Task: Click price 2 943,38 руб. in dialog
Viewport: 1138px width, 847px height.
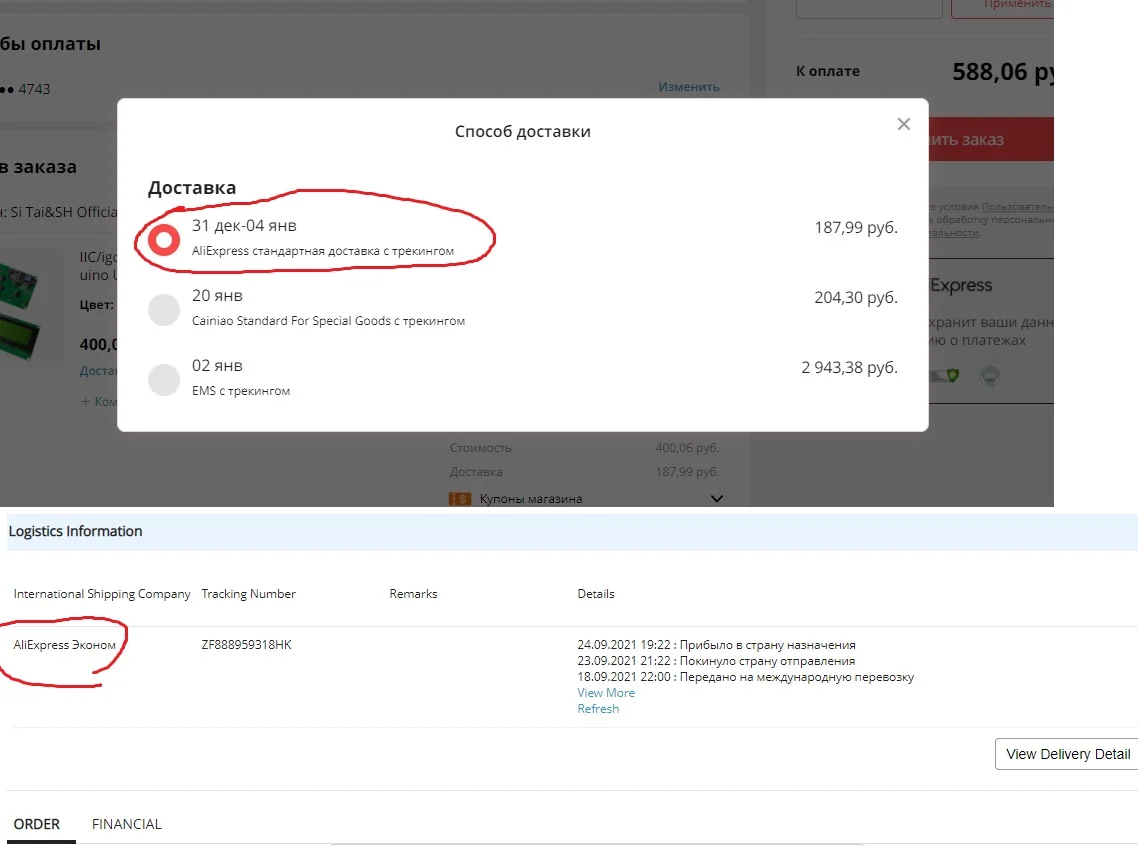Action: [x=849, y=367]
